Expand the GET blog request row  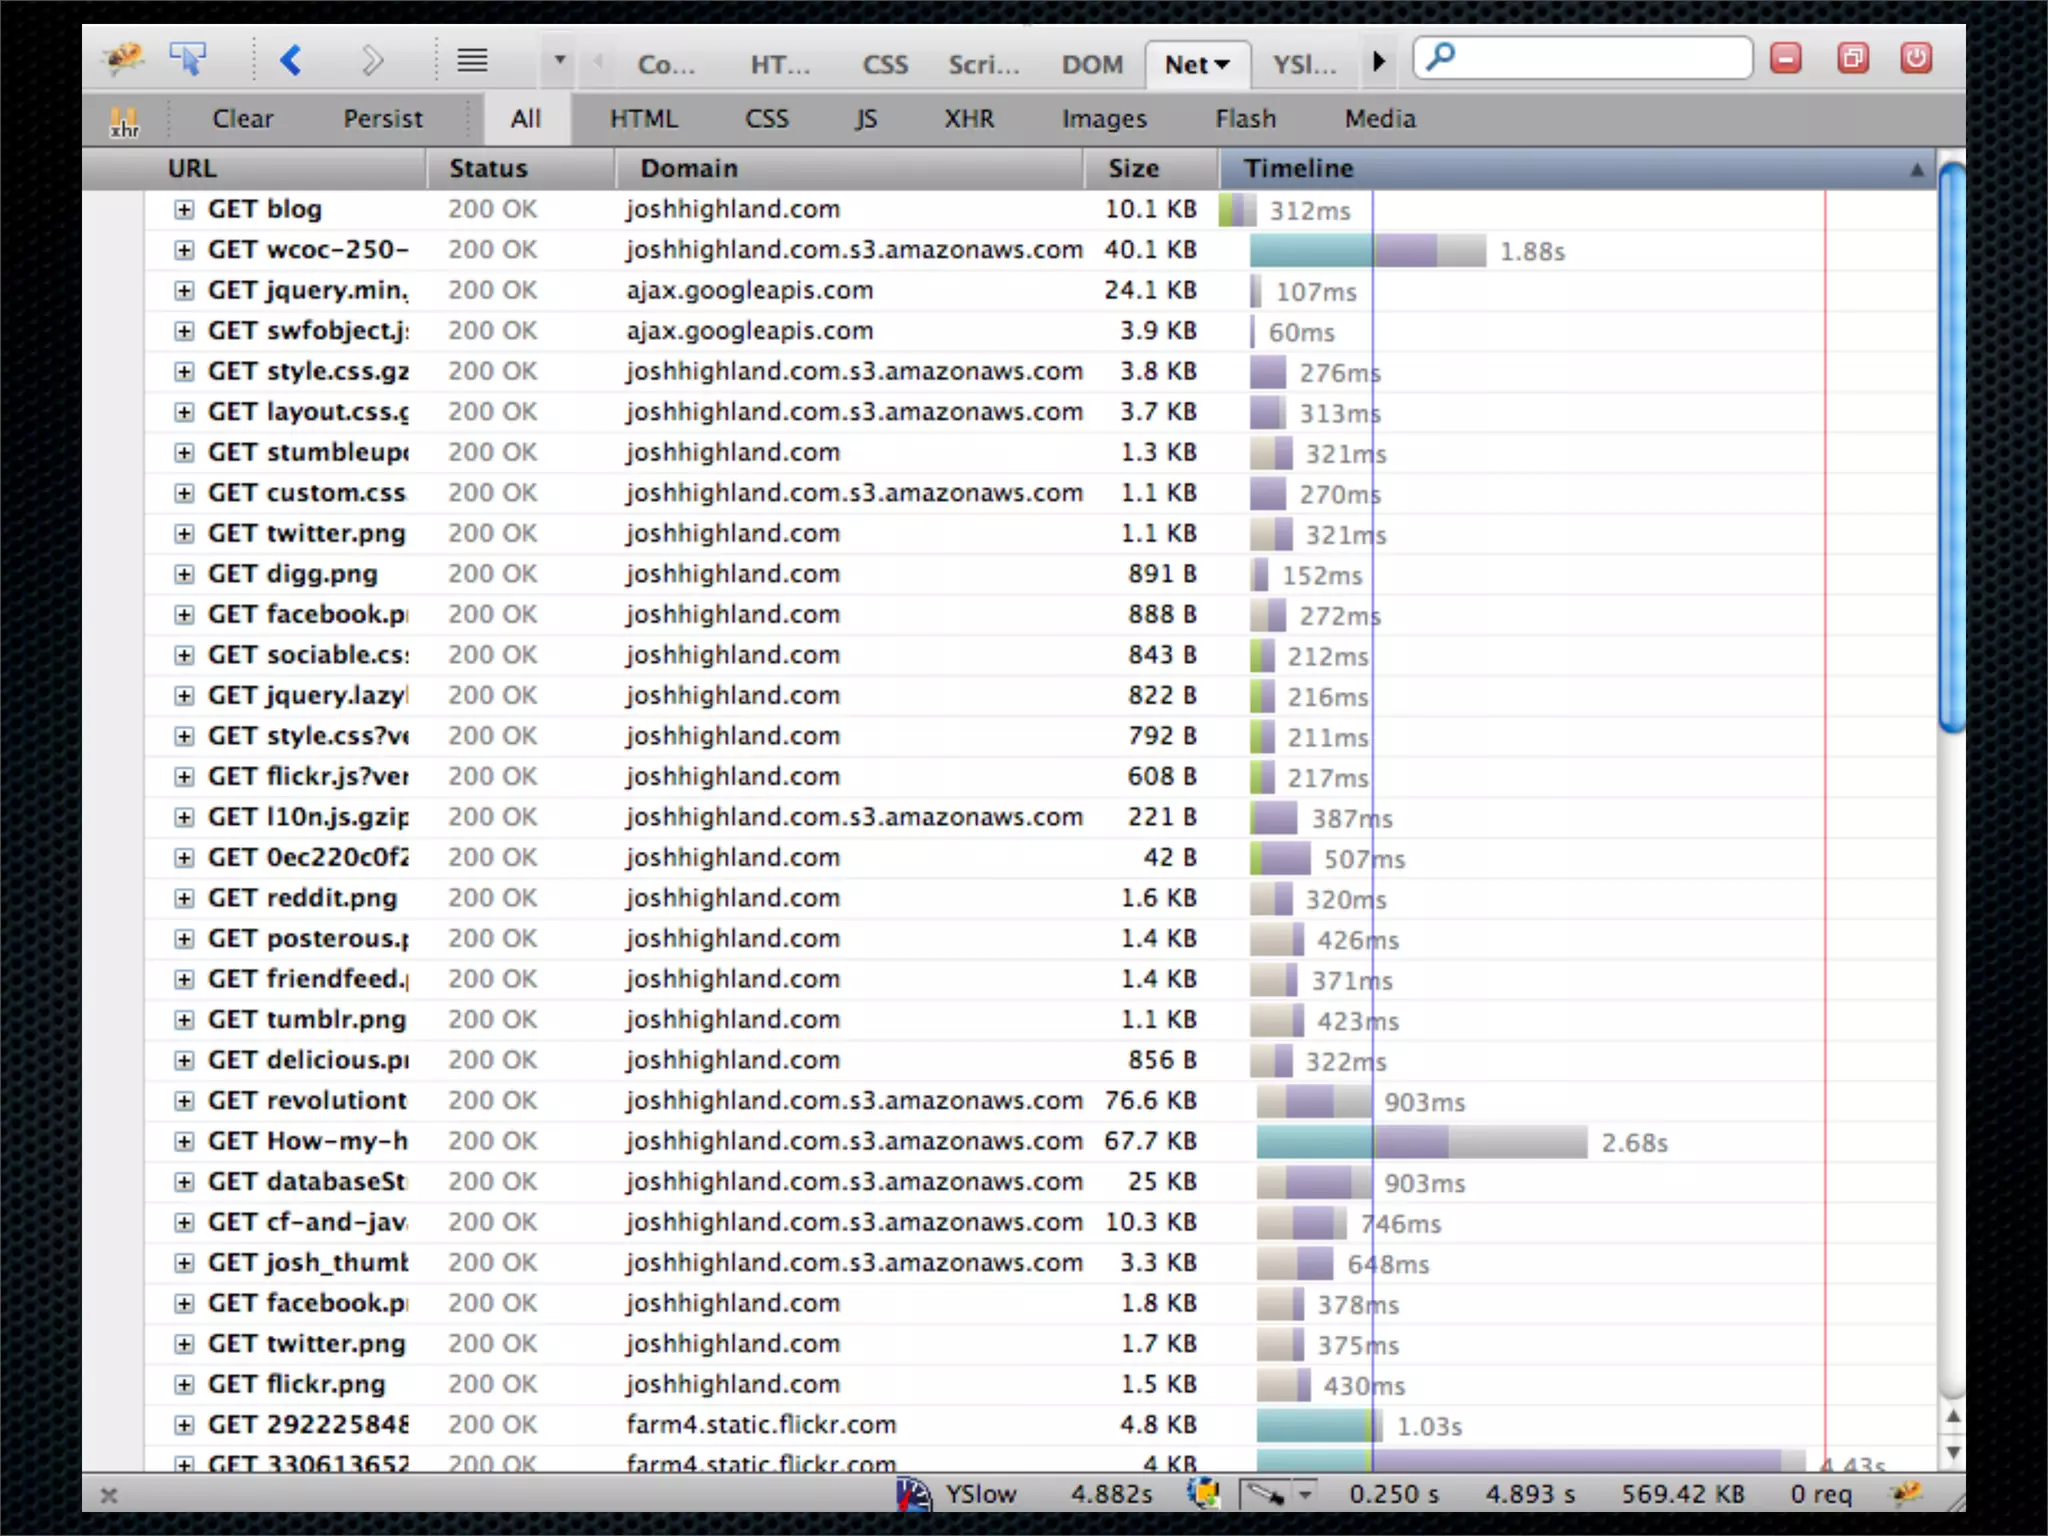[184, 209]
